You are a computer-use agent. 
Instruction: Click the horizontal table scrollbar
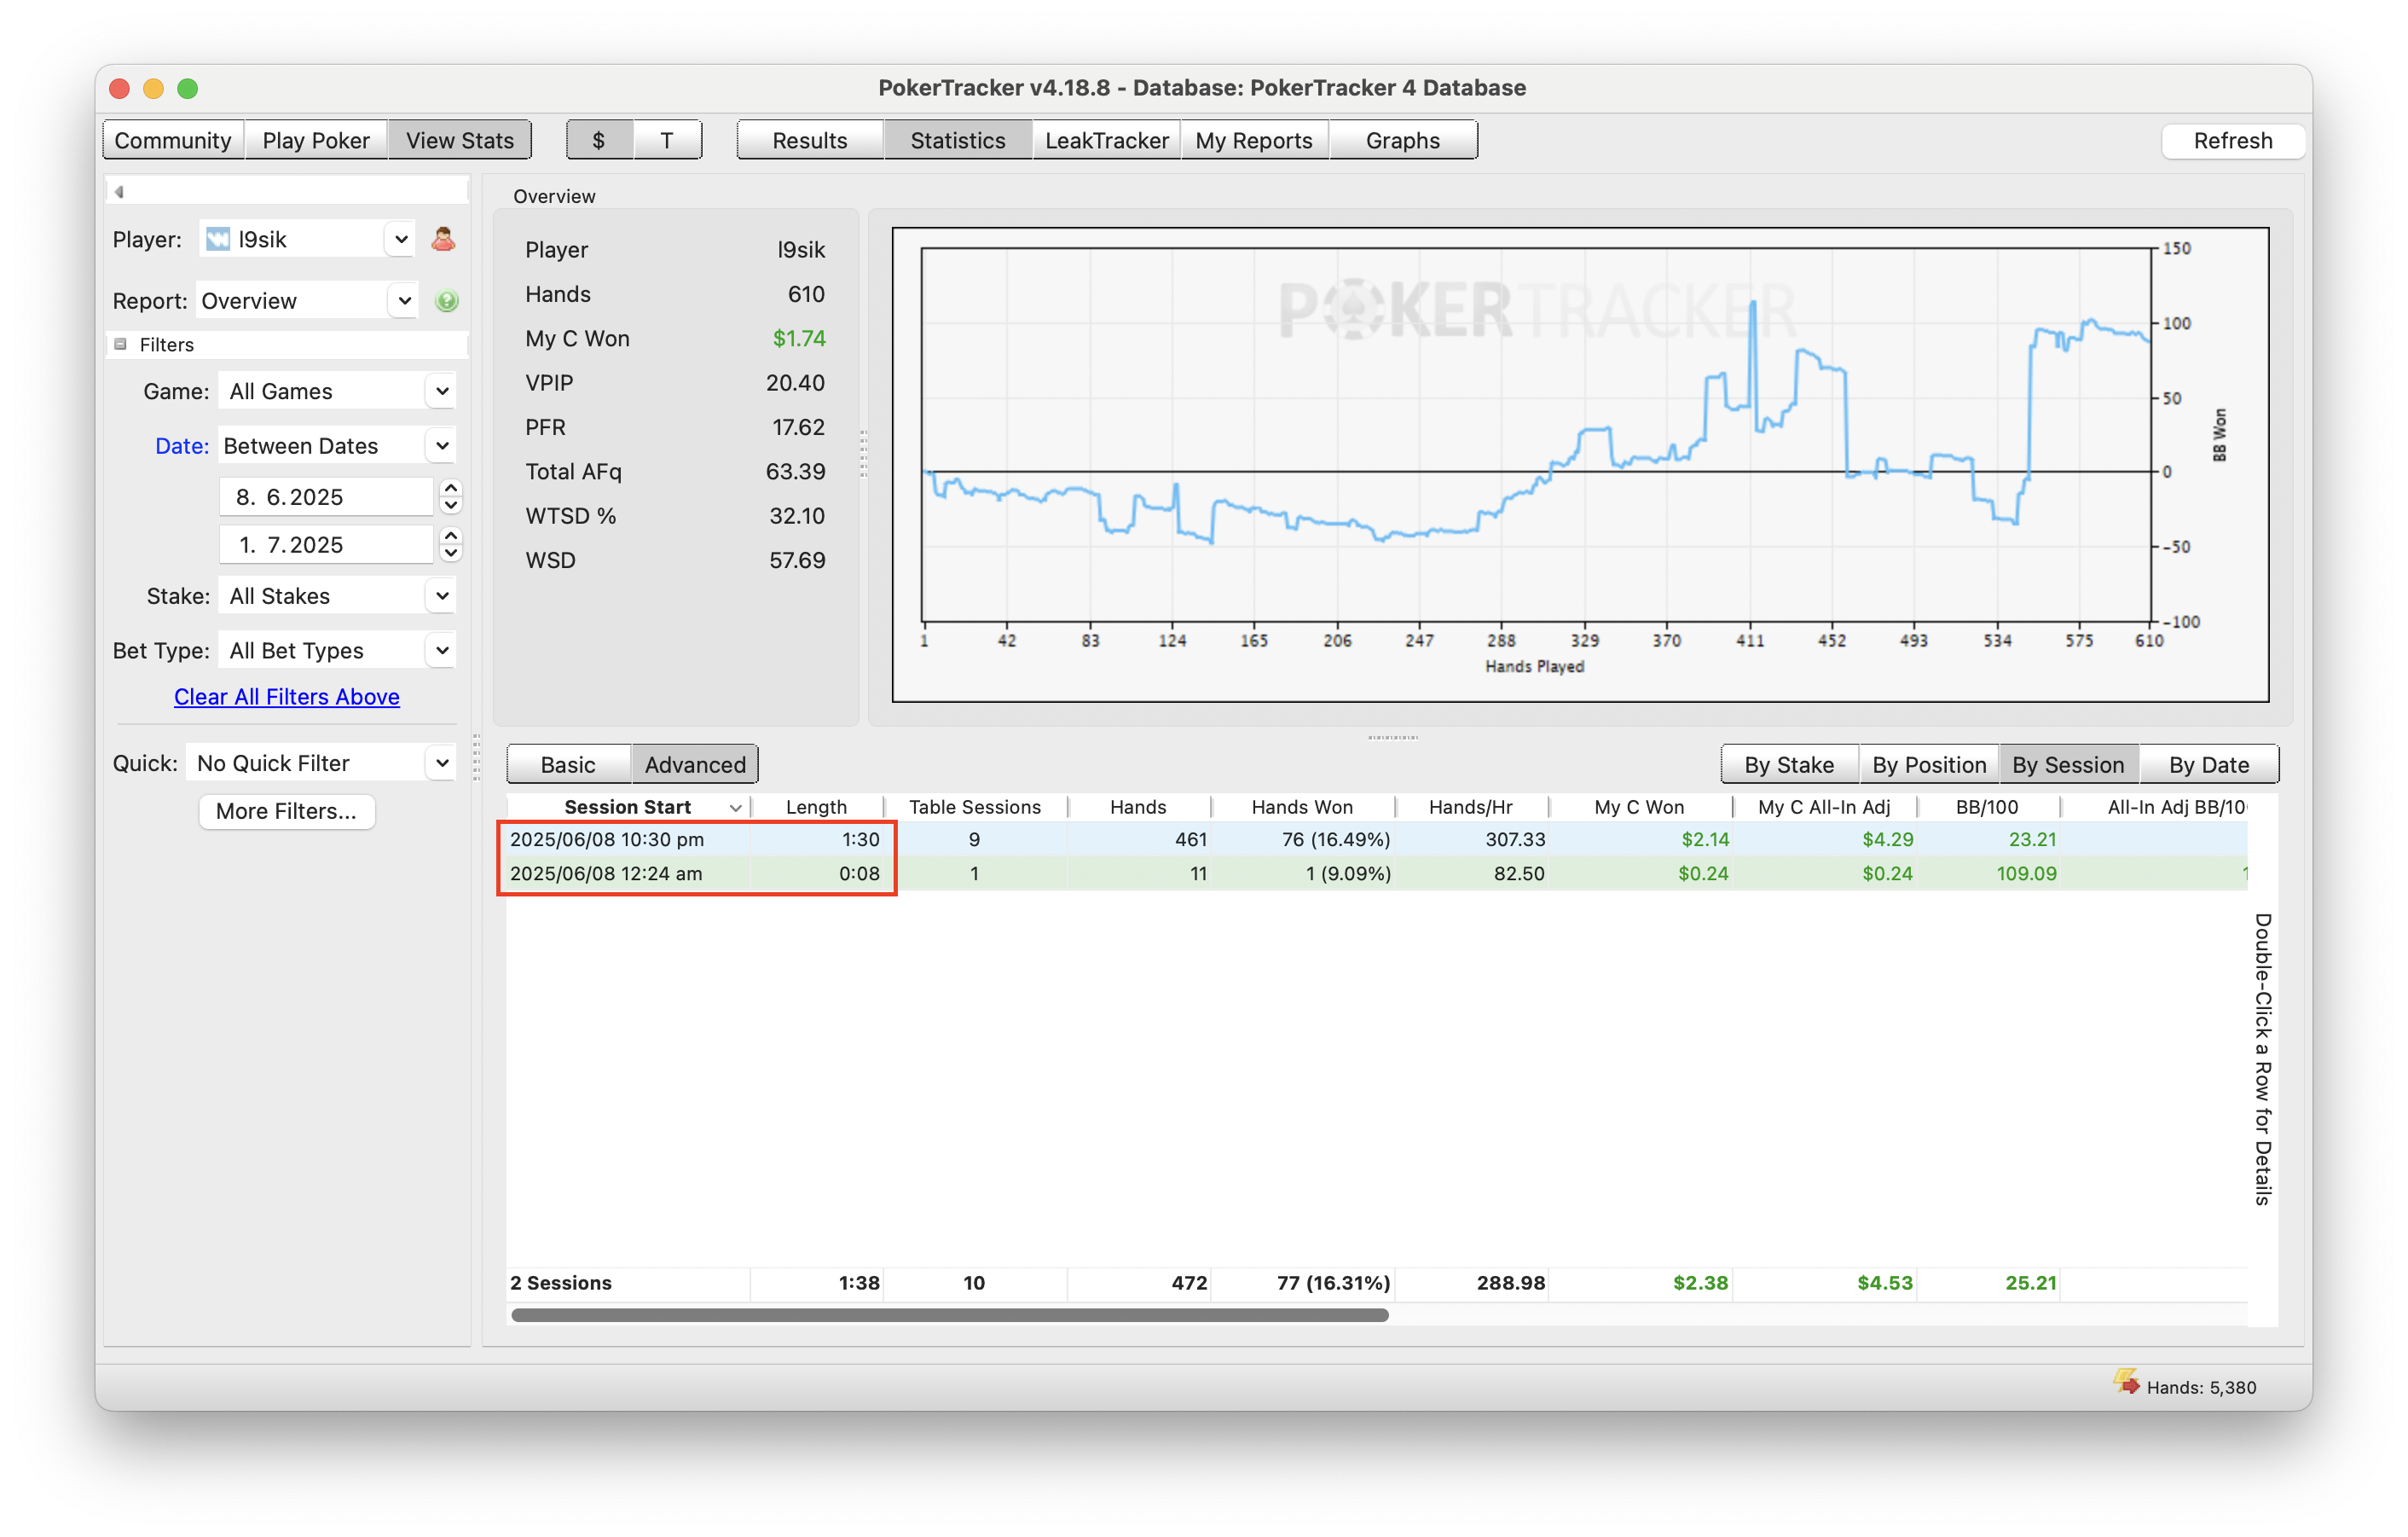(949, 1315)
